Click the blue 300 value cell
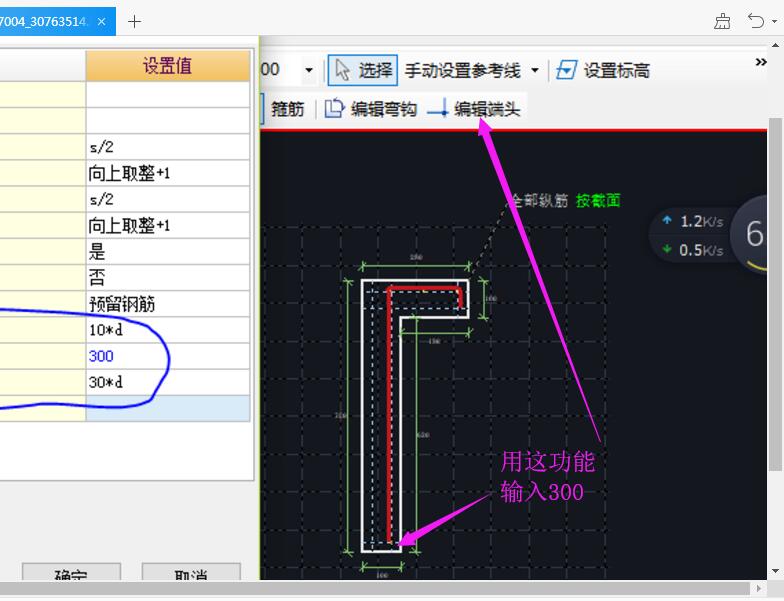 [168, 356]
